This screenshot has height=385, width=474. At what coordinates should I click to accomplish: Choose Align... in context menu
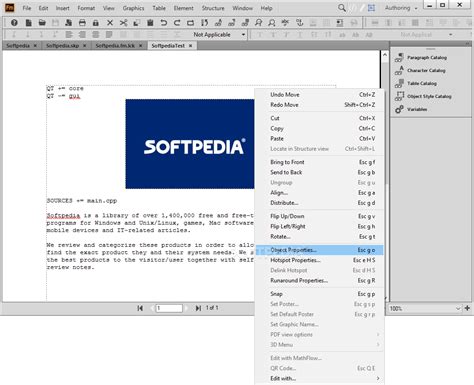pos(320,193)
